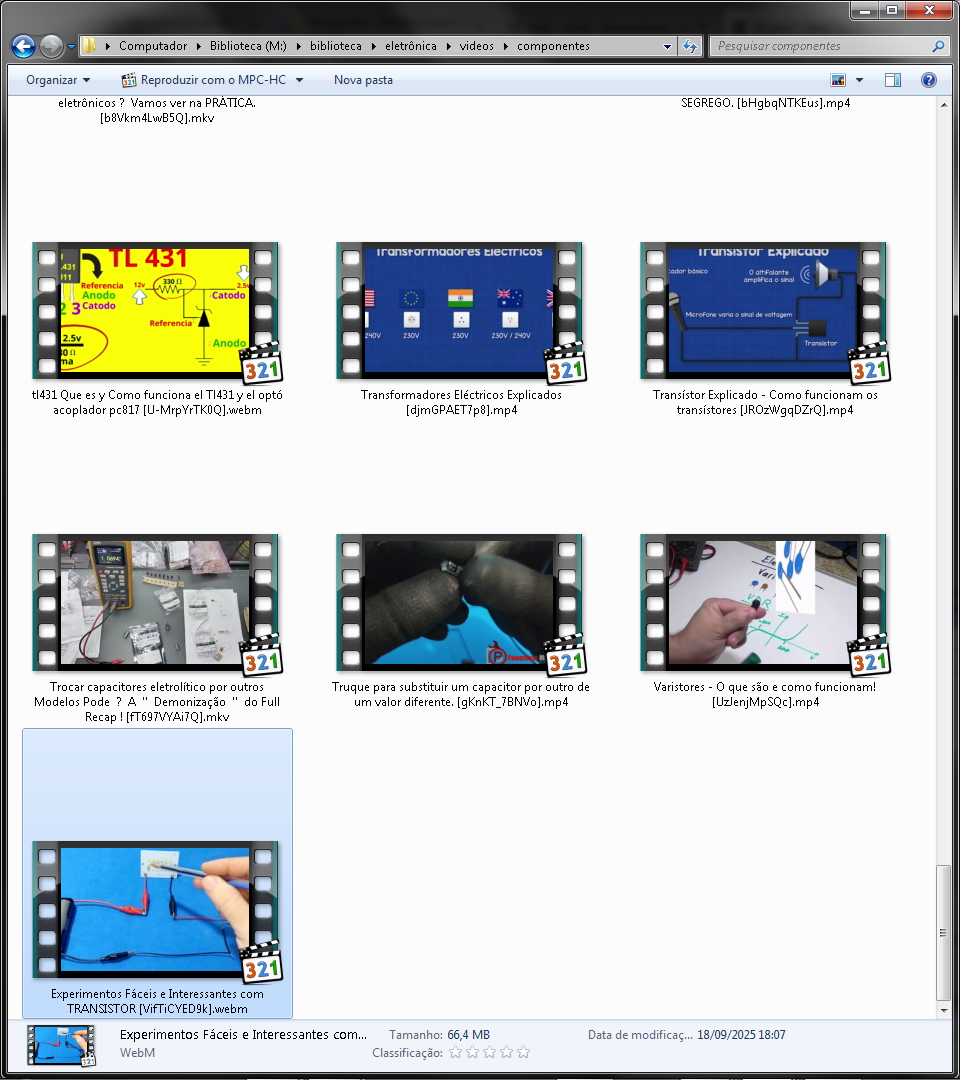Screen dimensions: 960x1080
Task: Click the folder icon in address bar
Action: pos(89,46)
